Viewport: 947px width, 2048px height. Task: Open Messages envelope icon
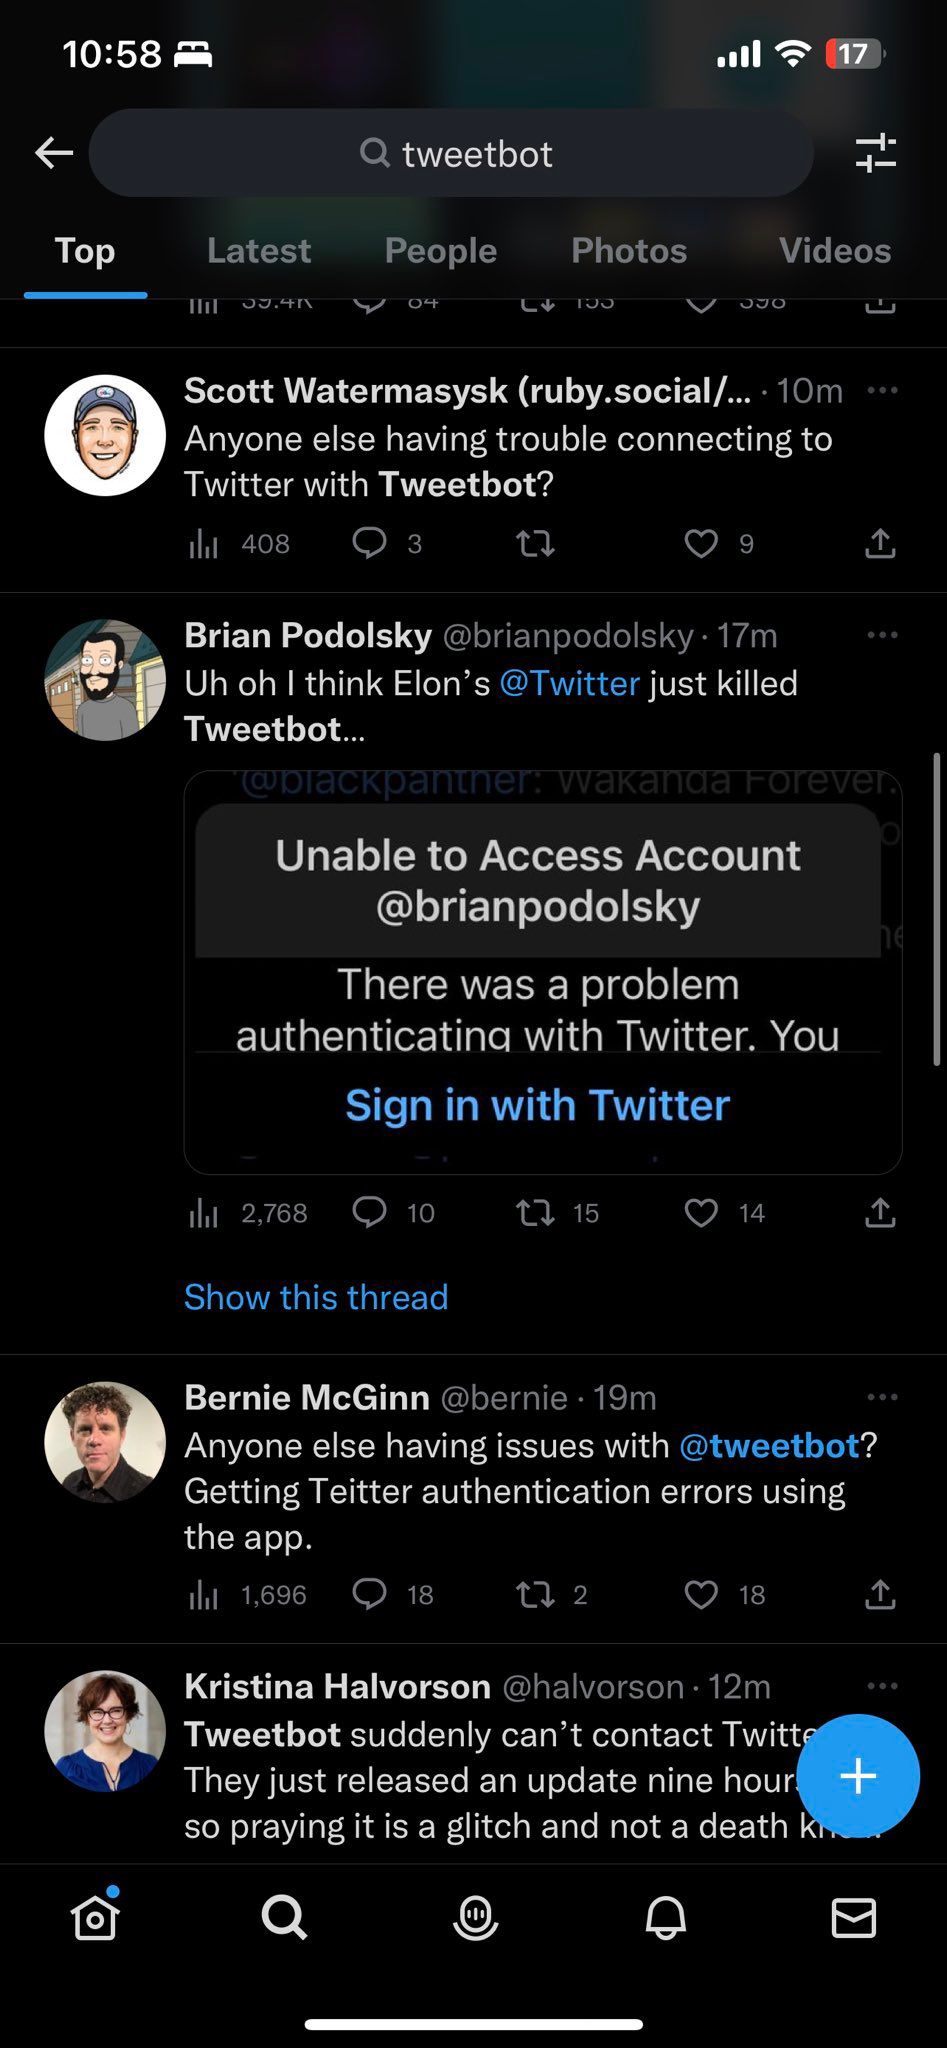click(x=854, y=1918)
